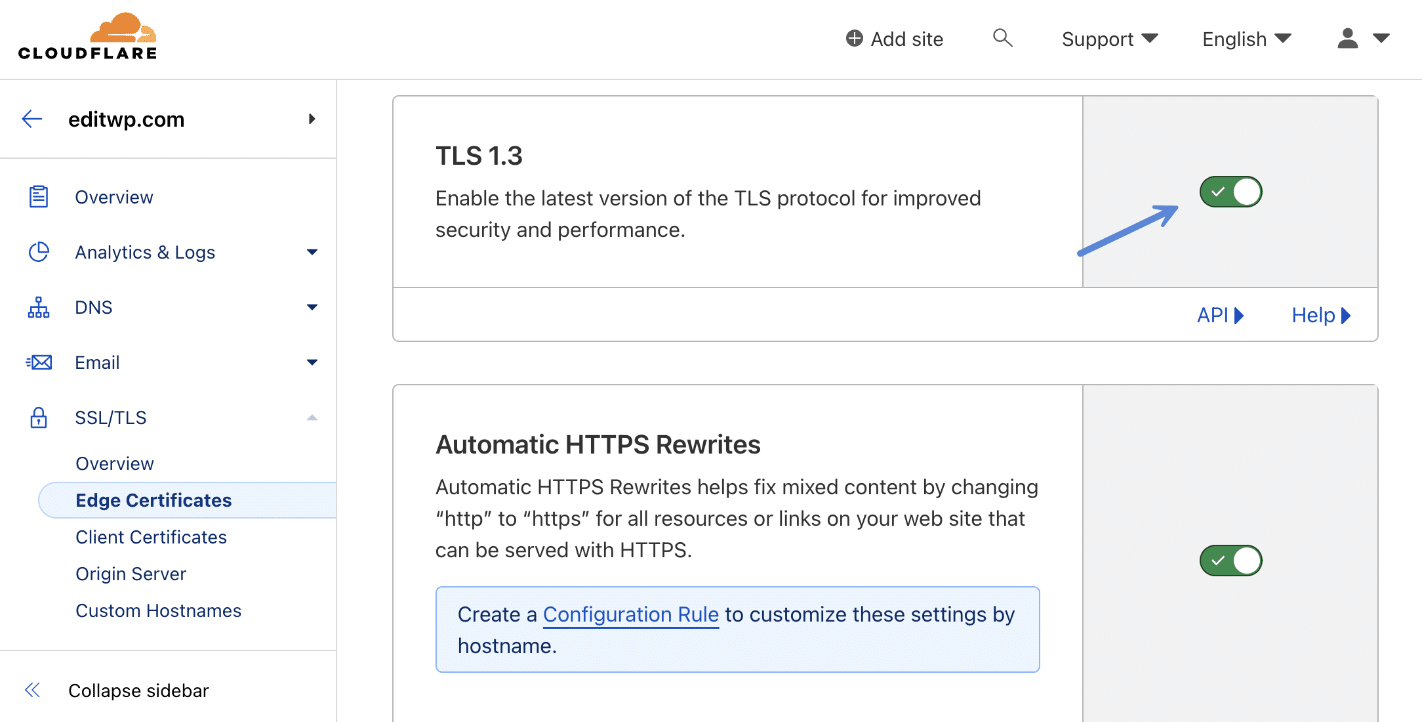The image size is (1422, 722).
Task: Click the account avatar dropdown
Action: (x=1362, y=38)
